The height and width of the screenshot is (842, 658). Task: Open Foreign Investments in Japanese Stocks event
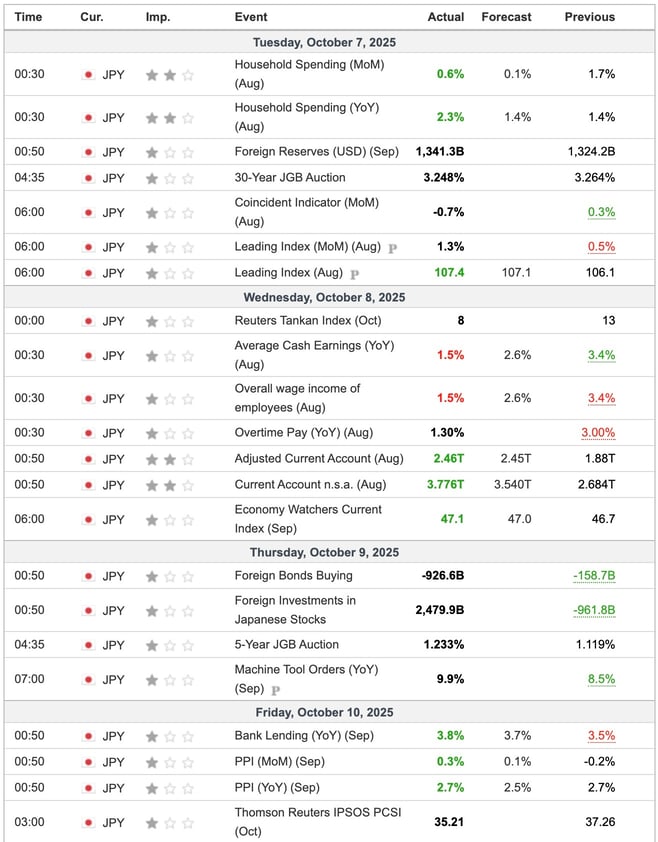click(x=295, y=610)
